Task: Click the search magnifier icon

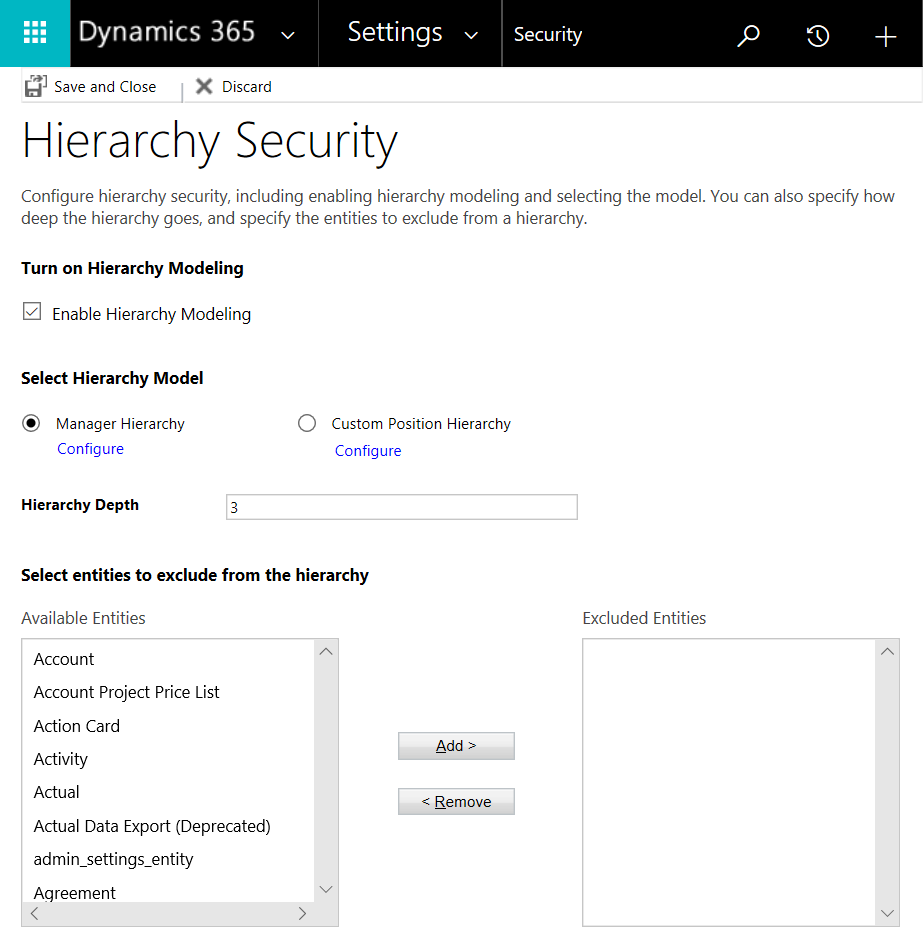Action: pos(748,35)
